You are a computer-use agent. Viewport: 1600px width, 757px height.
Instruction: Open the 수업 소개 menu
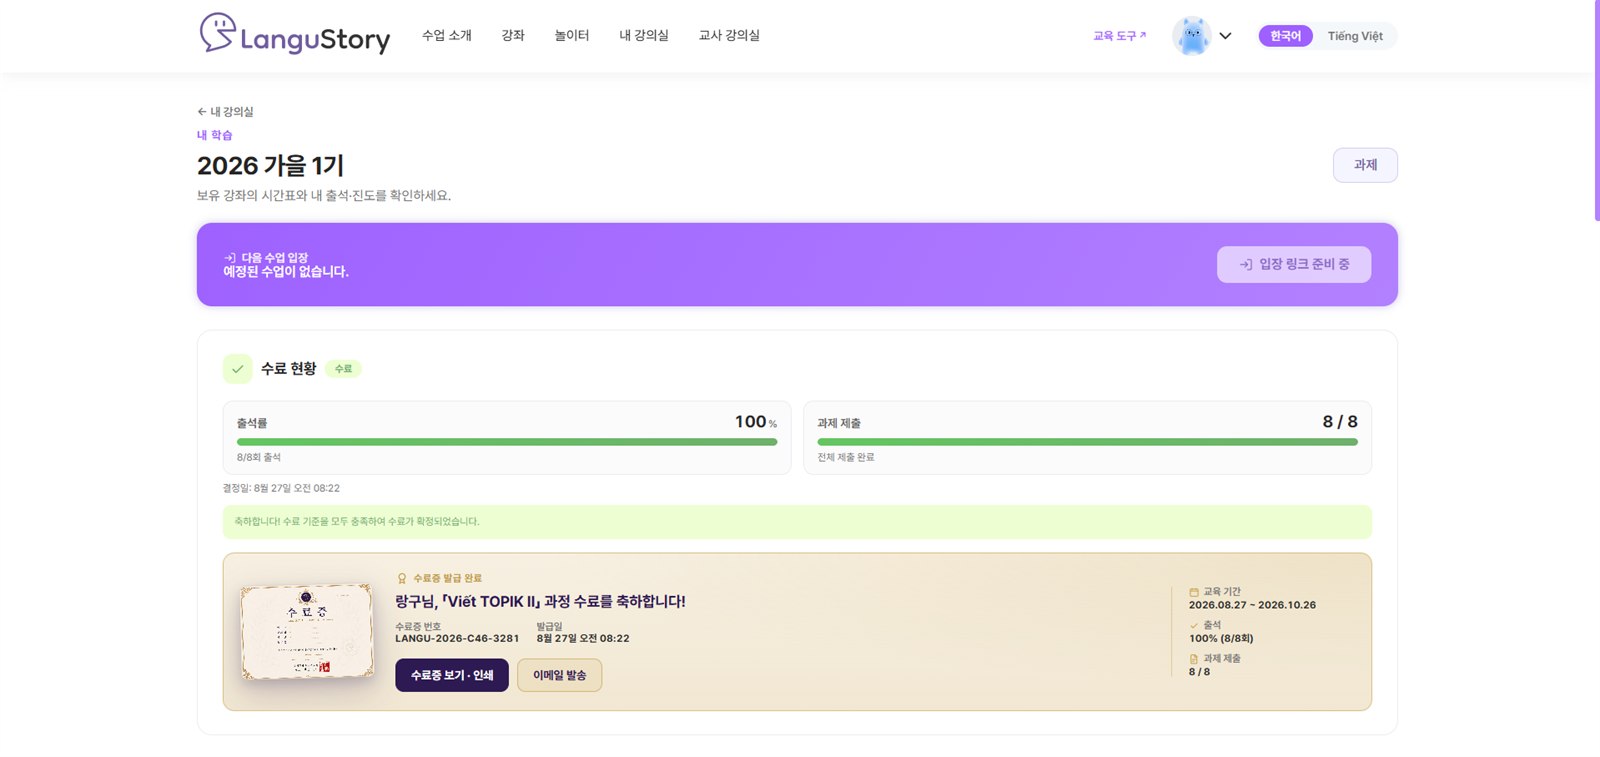click(446, 35)
